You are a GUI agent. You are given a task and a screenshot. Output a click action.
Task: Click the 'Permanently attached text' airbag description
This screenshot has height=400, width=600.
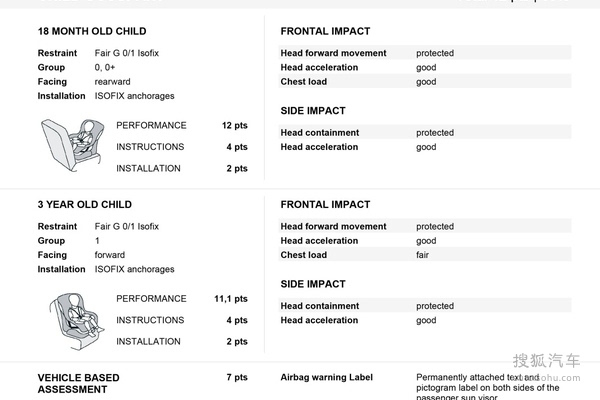click(x=478, y=378)
